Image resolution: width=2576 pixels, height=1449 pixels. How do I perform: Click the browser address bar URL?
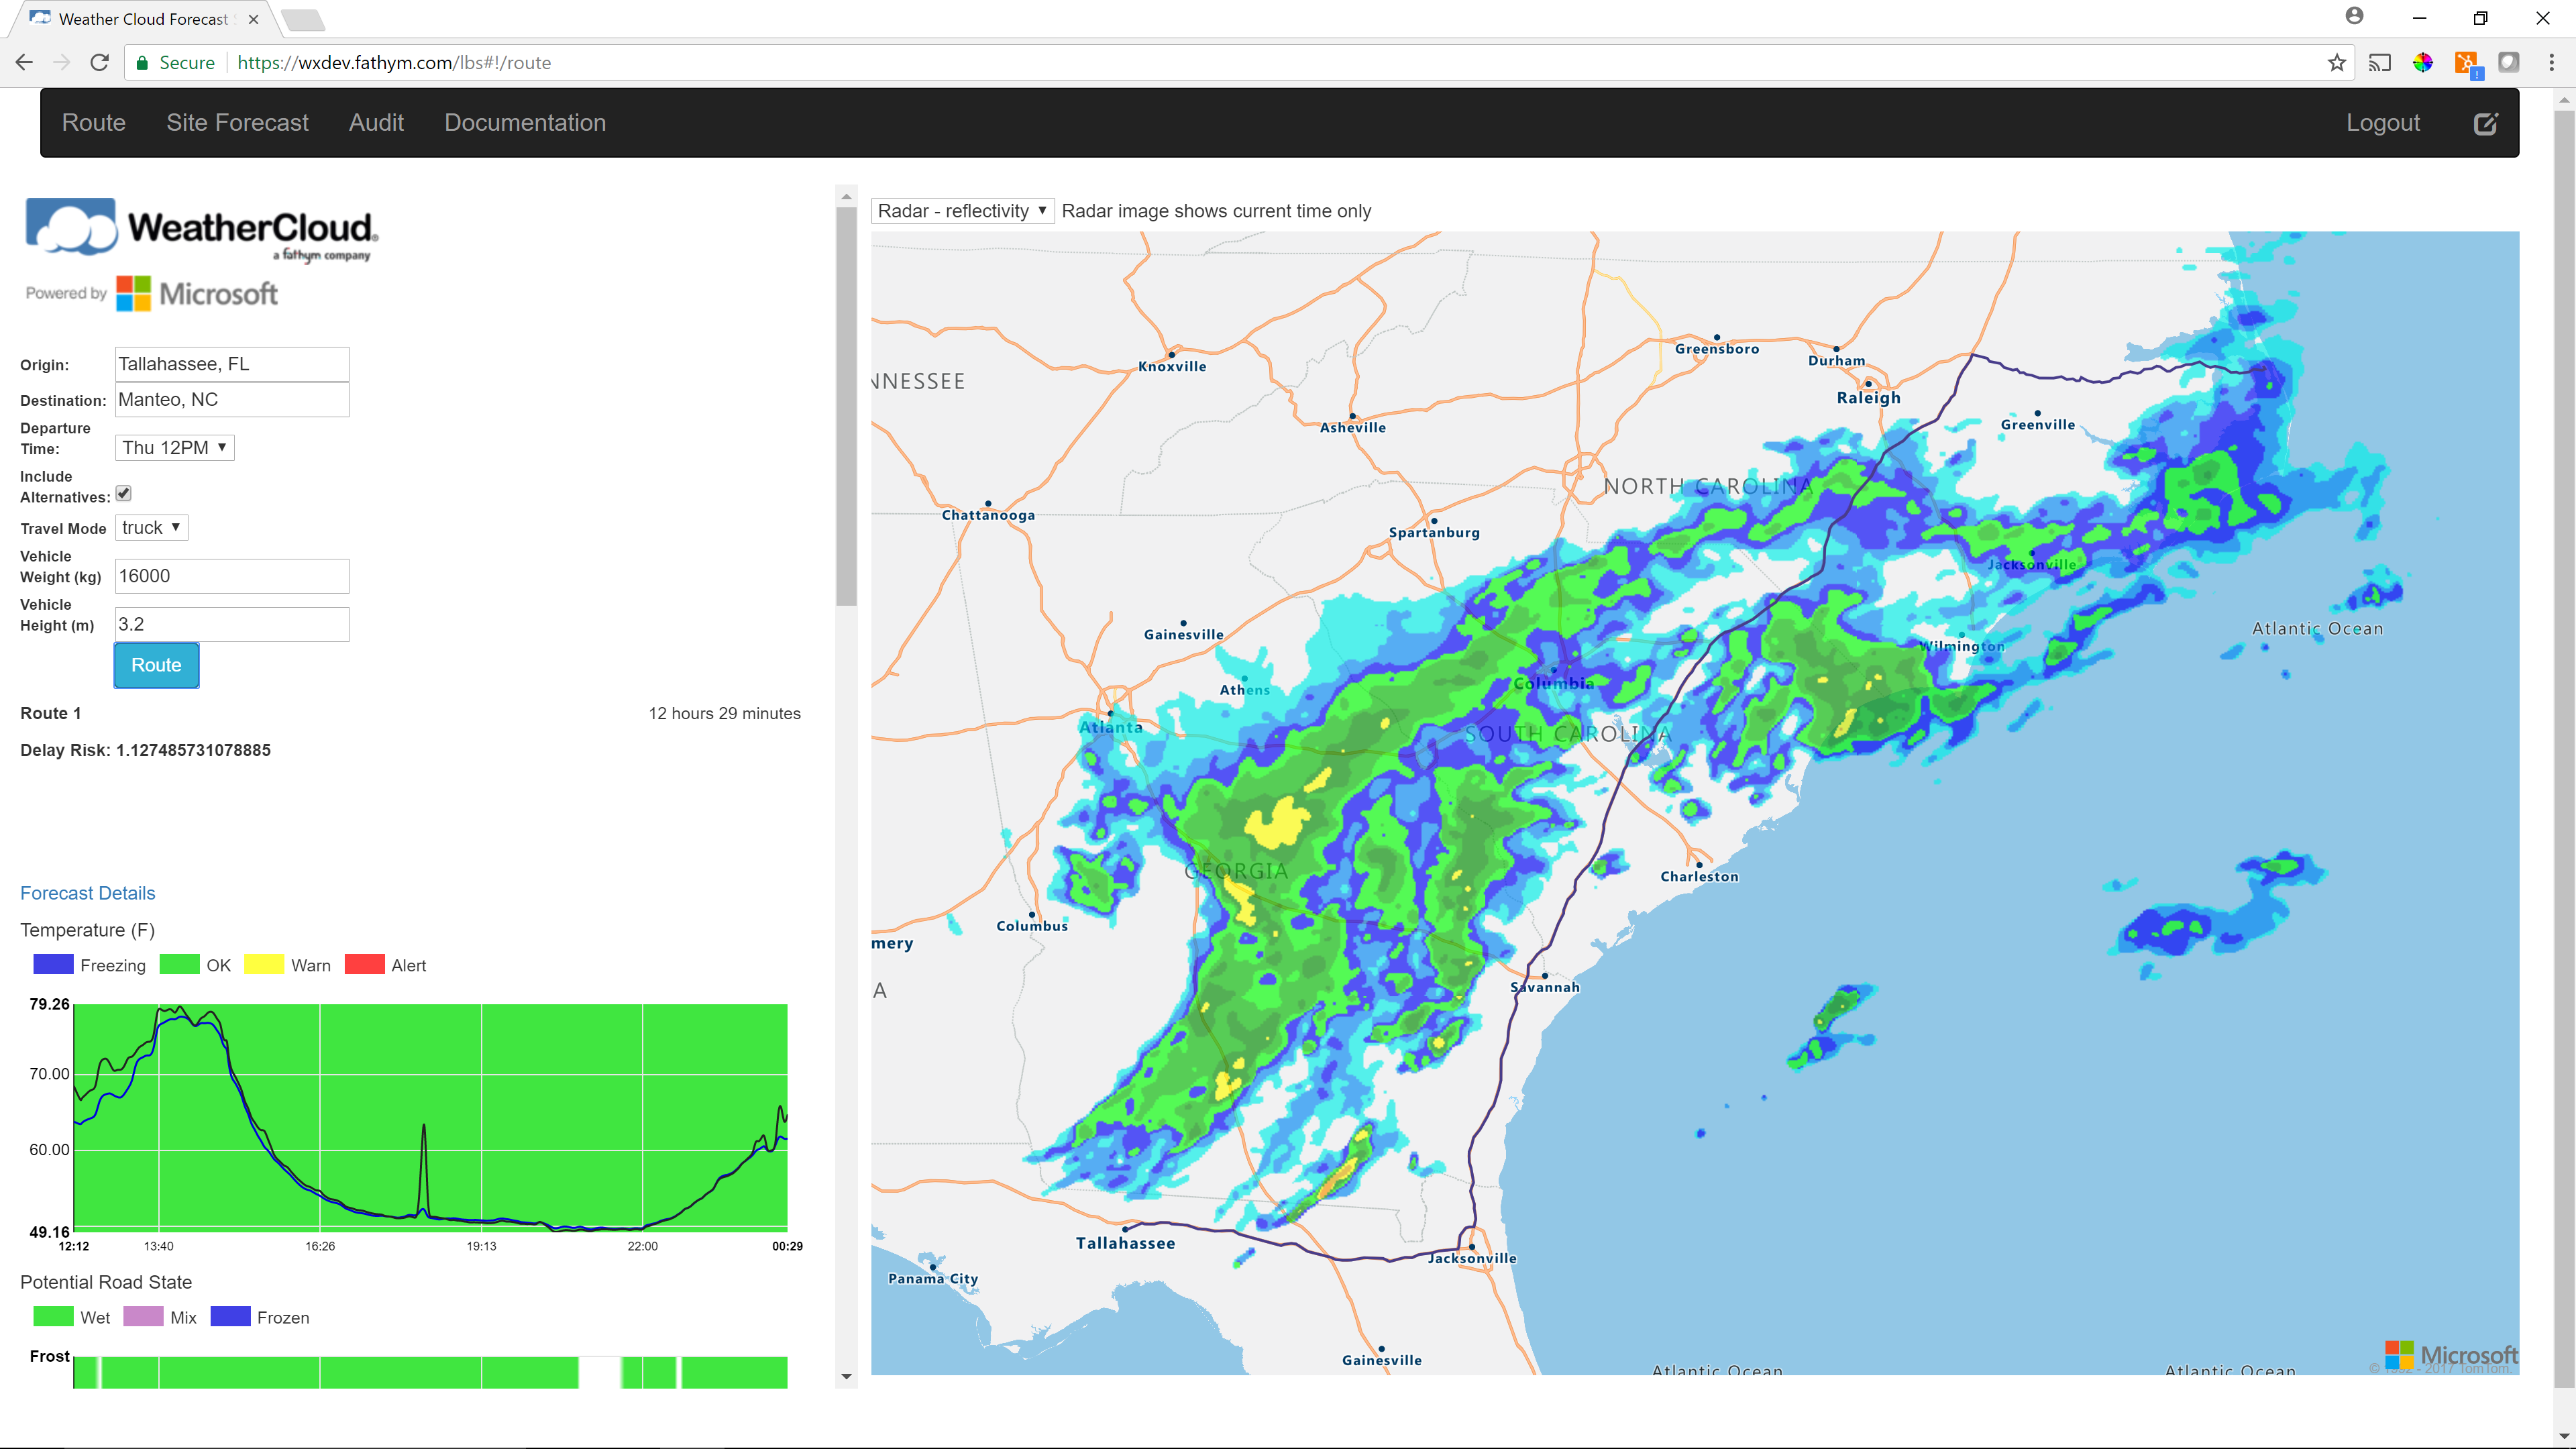coord(394,62)
